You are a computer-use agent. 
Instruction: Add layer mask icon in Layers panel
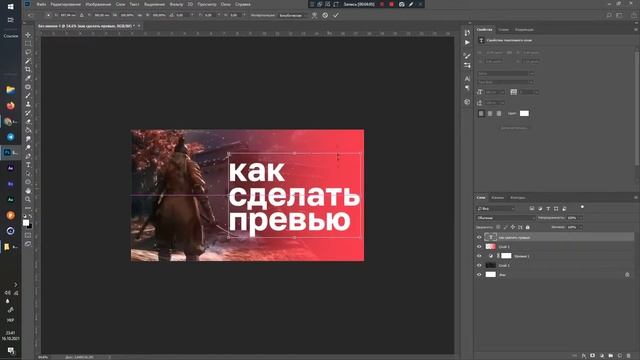click(x=592, y=356)
